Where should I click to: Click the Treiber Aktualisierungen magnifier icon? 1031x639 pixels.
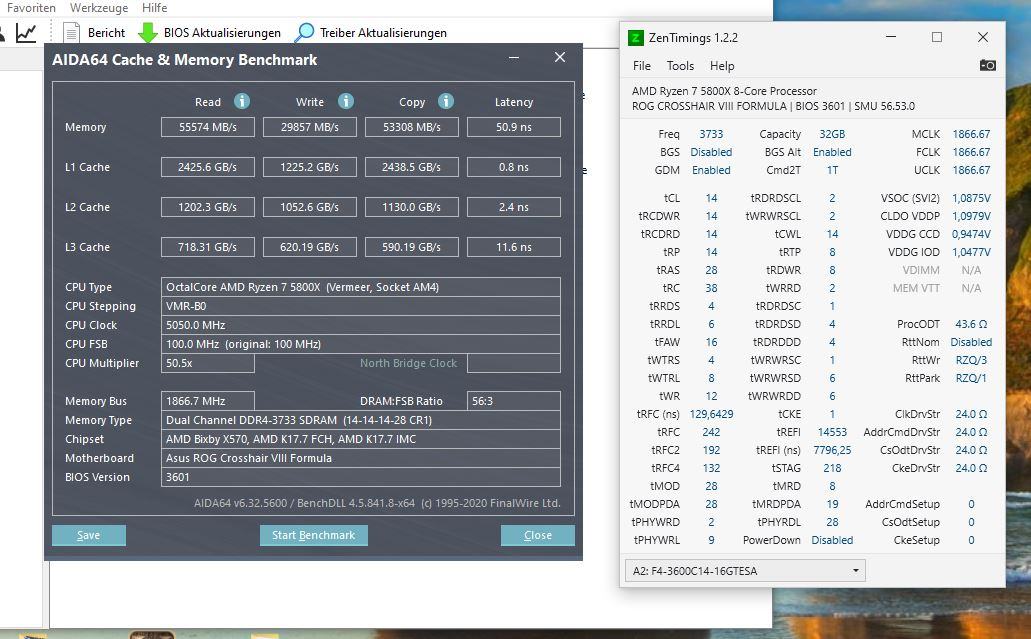[x=304, y=32]
